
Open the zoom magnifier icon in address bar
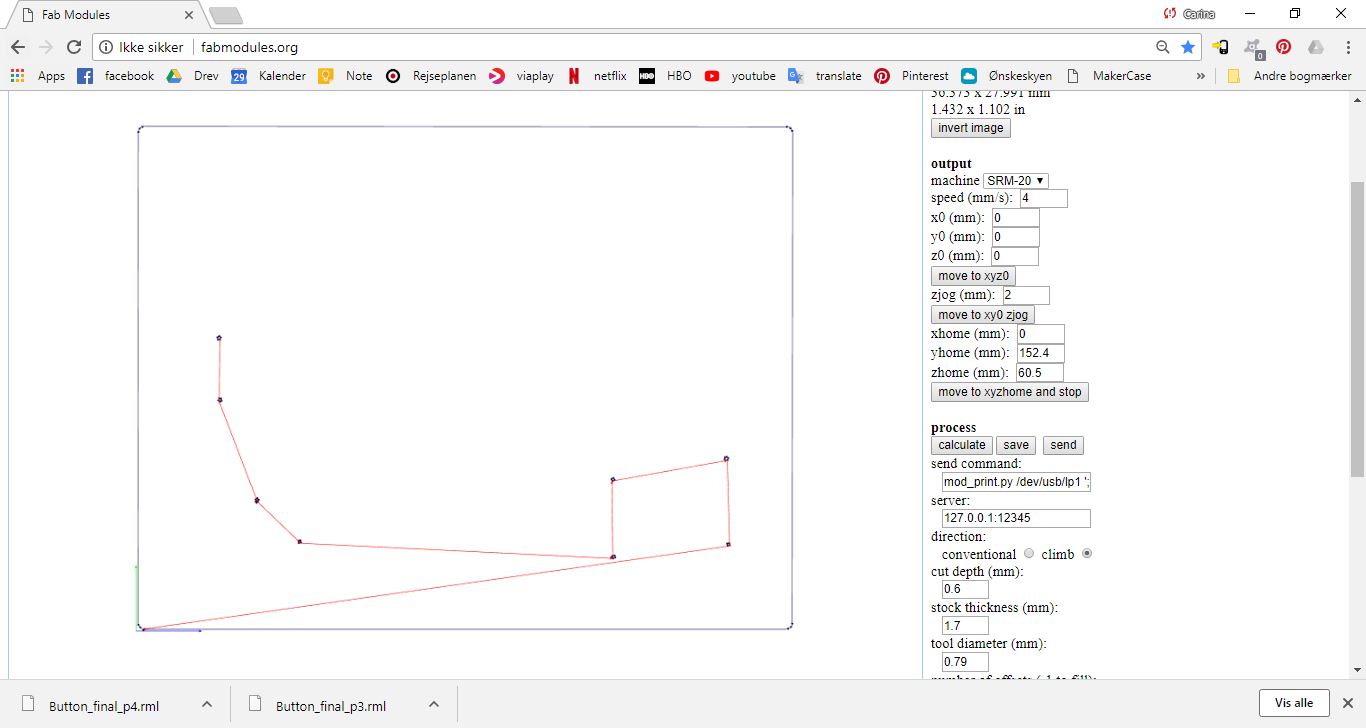click(x=1162, y=47)
